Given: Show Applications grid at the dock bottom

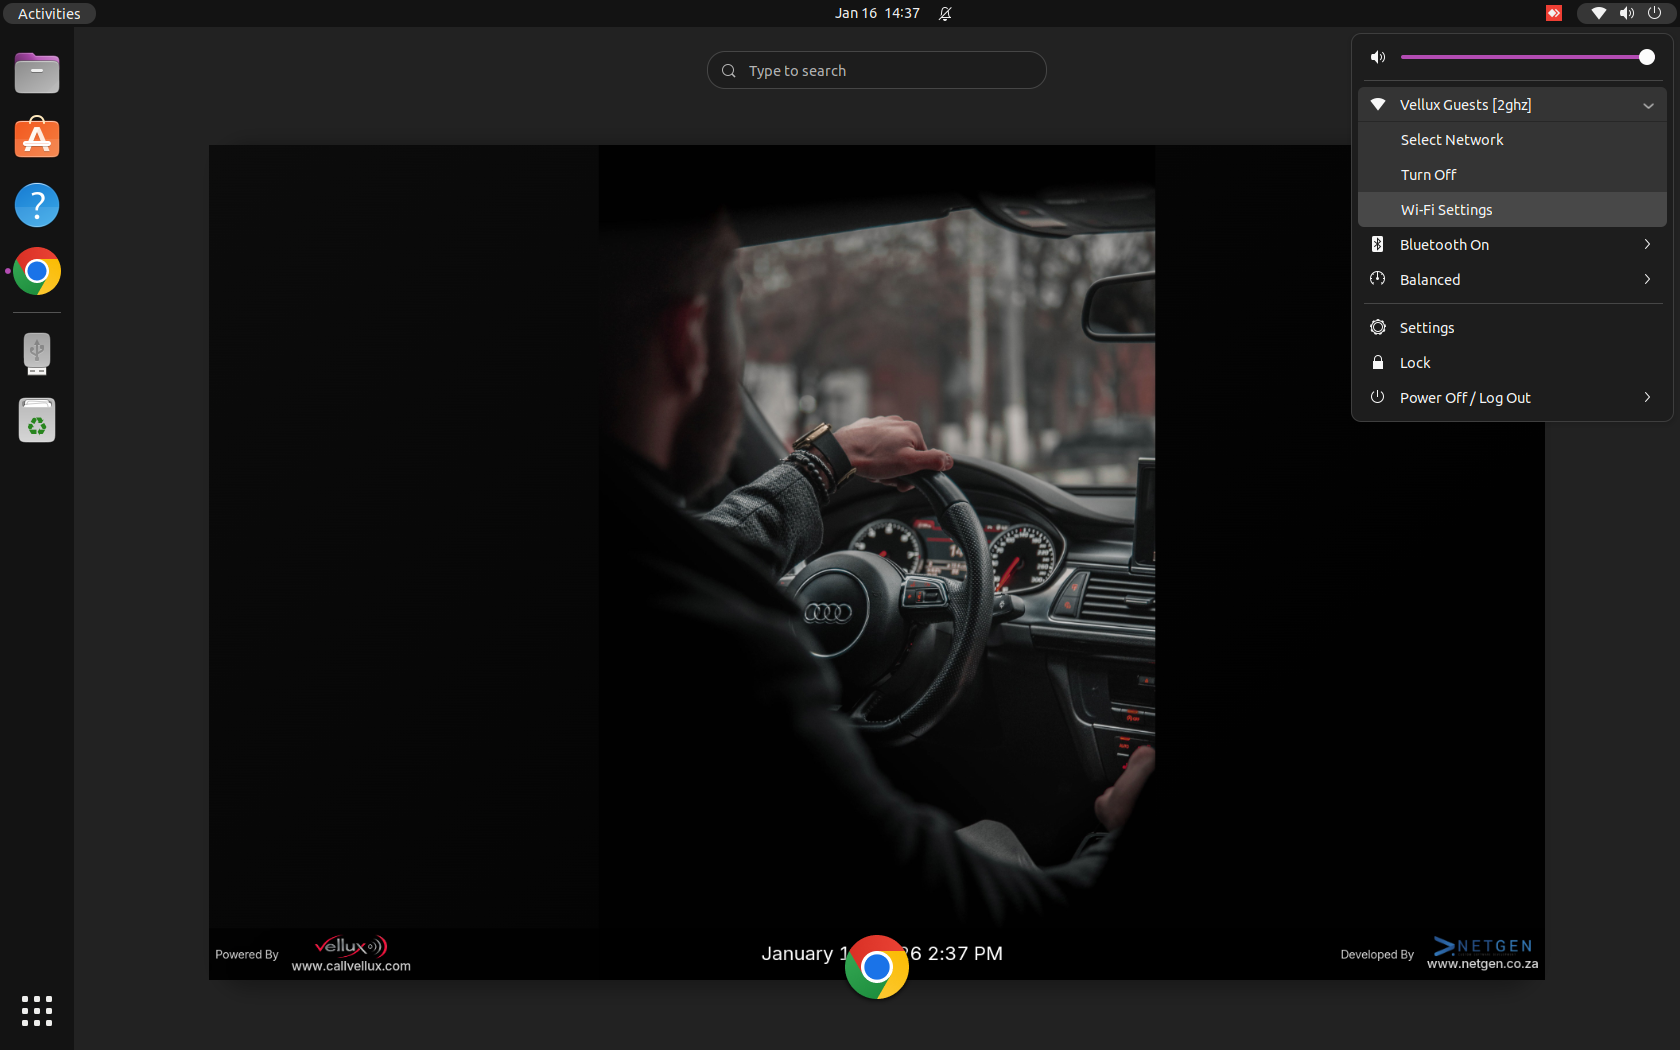Looking at the screenshot, I should (37, 1010).
